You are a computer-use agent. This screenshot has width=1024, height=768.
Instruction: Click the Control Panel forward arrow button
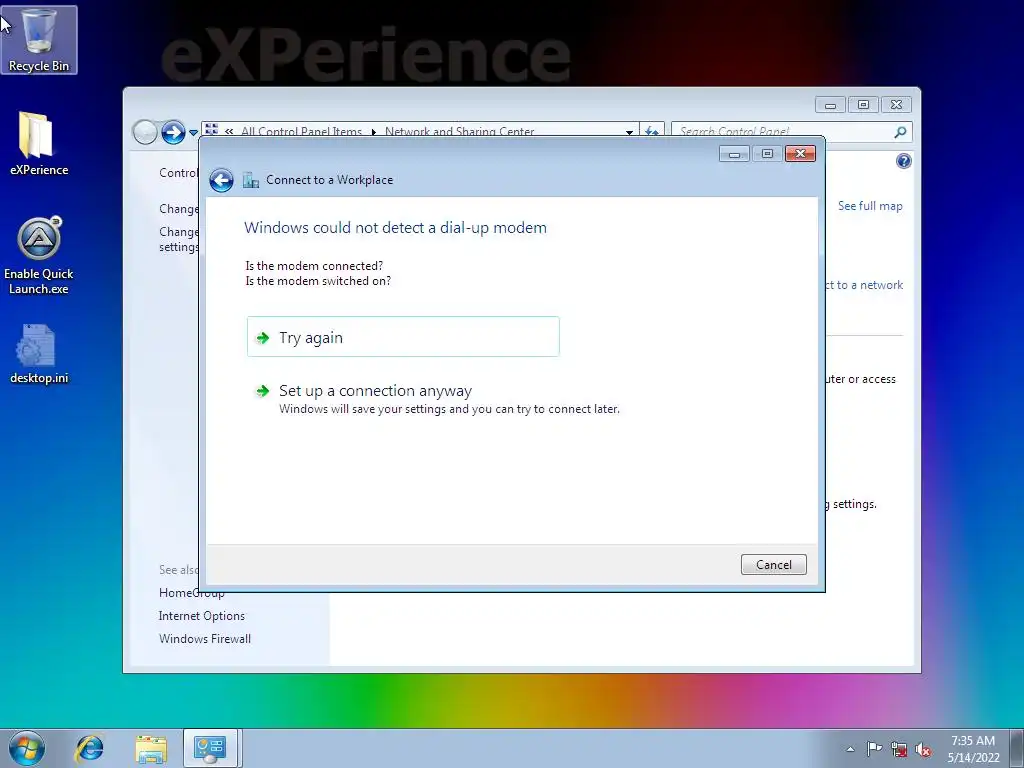173,132
